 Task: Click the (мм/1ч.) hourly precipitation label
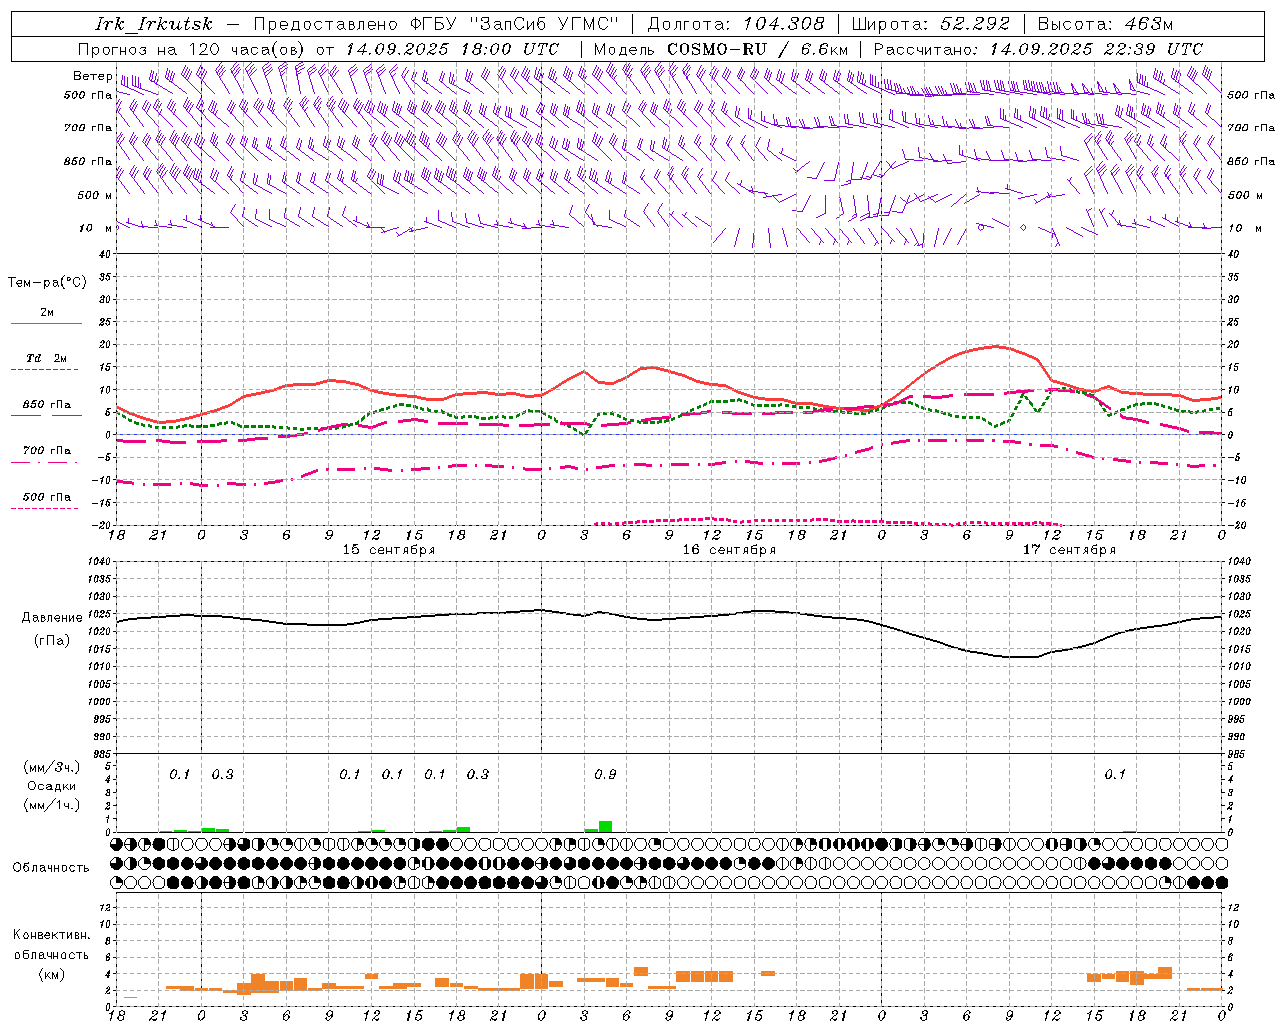[52, 805]
